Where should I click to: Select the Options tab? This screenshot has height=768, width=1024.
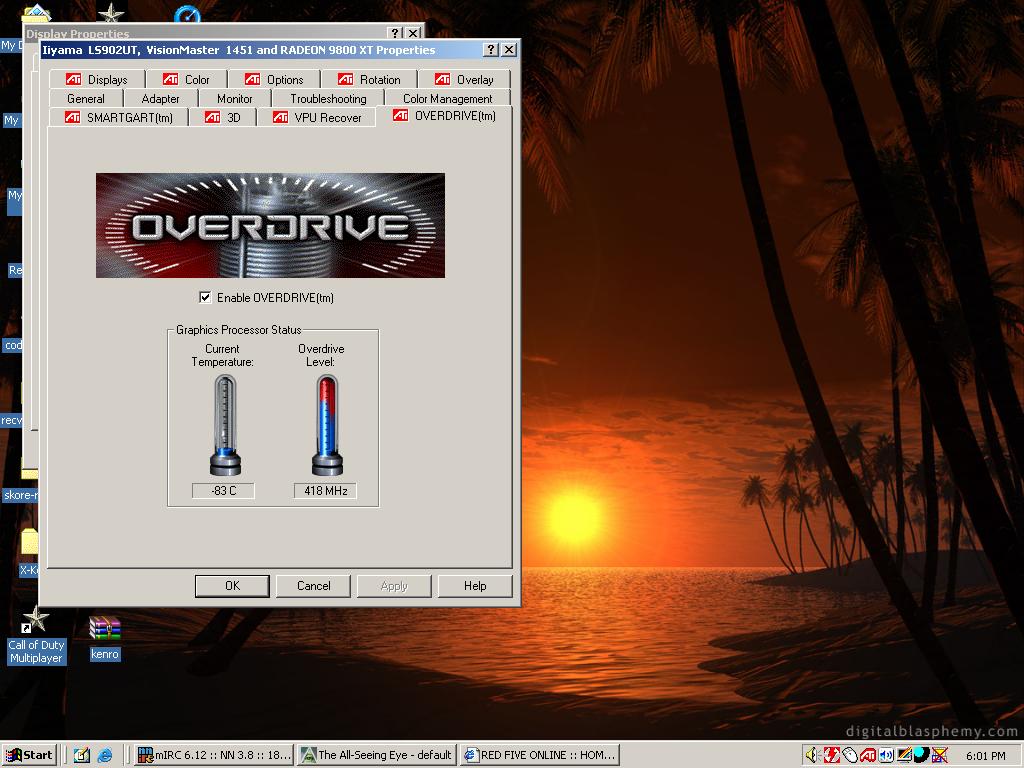[274, 80]
